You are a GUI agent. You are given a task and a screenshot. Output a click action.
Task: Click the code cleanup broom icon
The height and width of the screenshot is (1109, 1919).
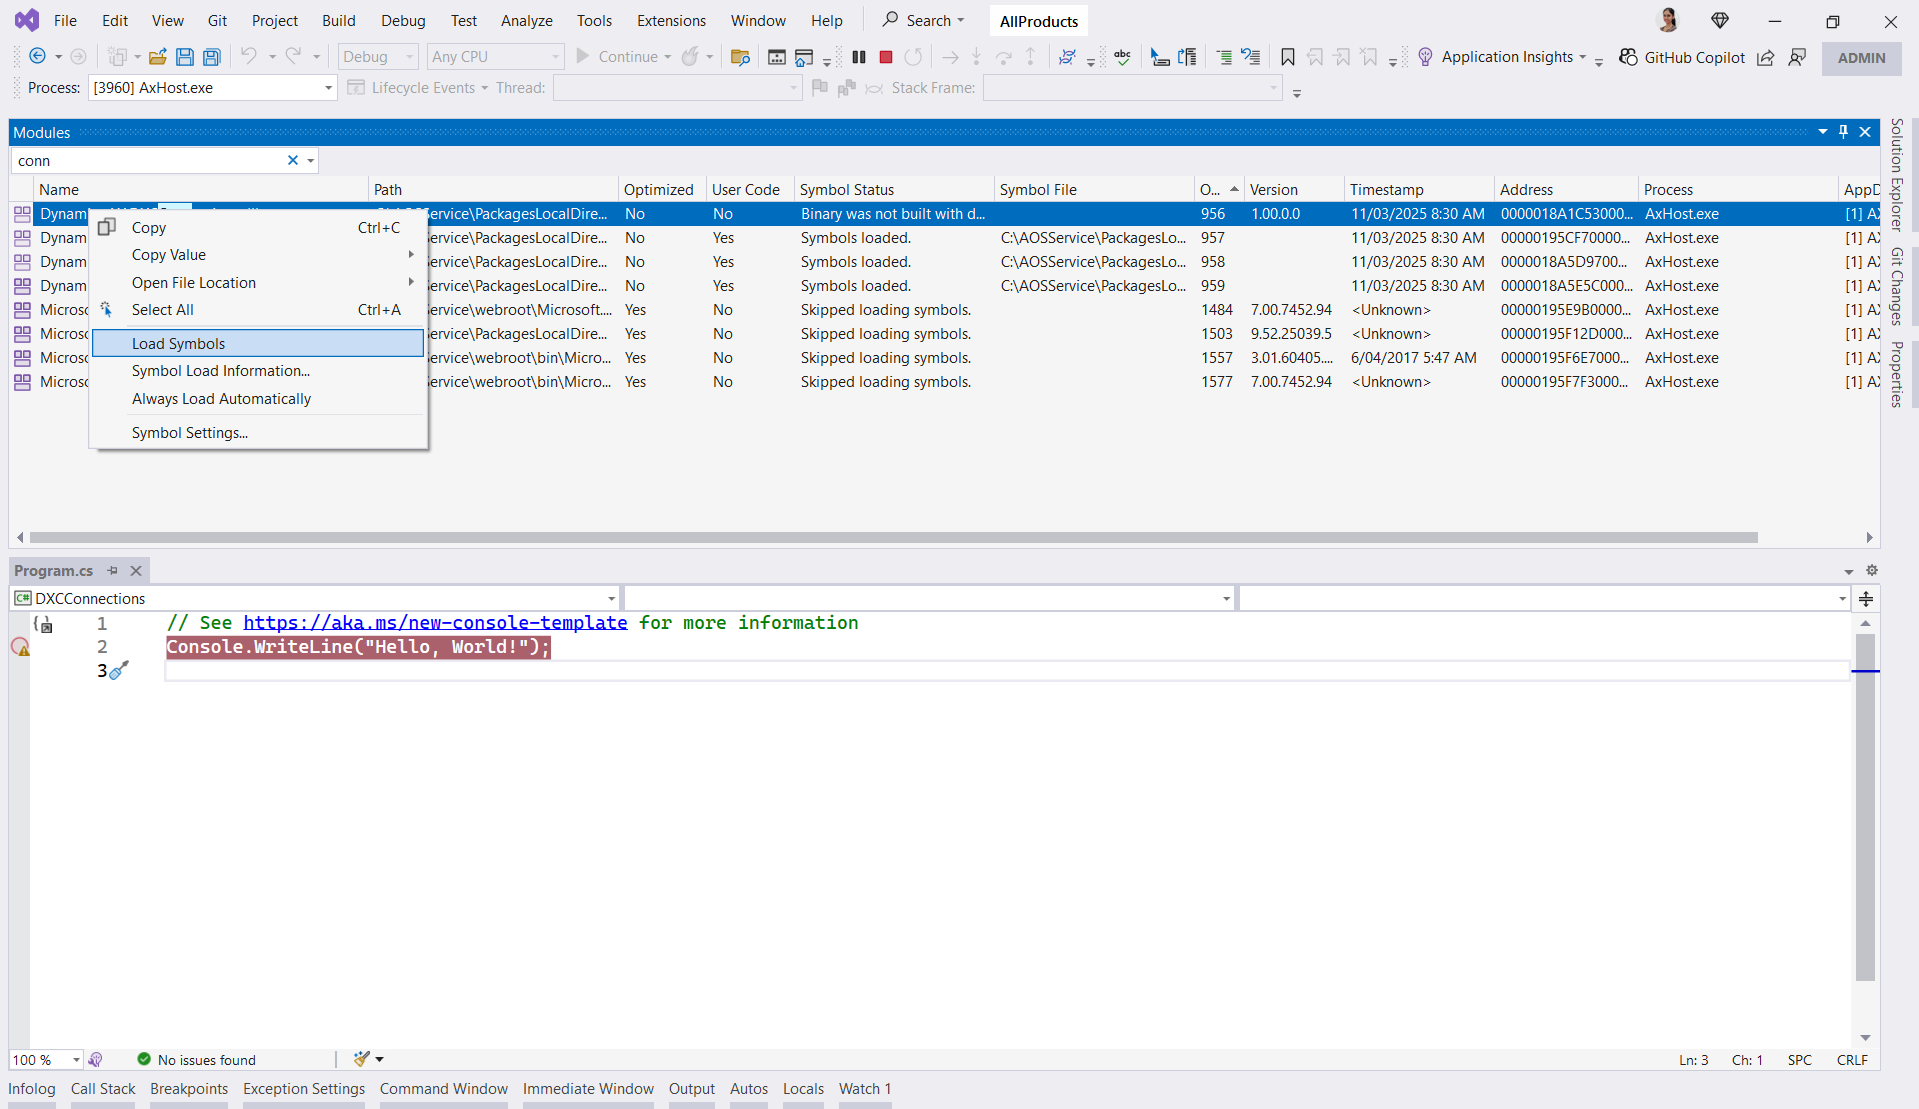[362, 1059]
